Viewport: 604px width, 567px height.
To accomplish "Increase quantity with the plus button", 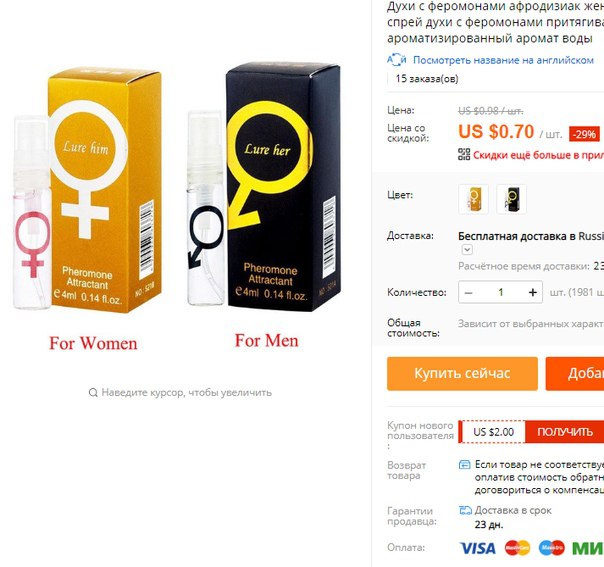I will point(533,293).
